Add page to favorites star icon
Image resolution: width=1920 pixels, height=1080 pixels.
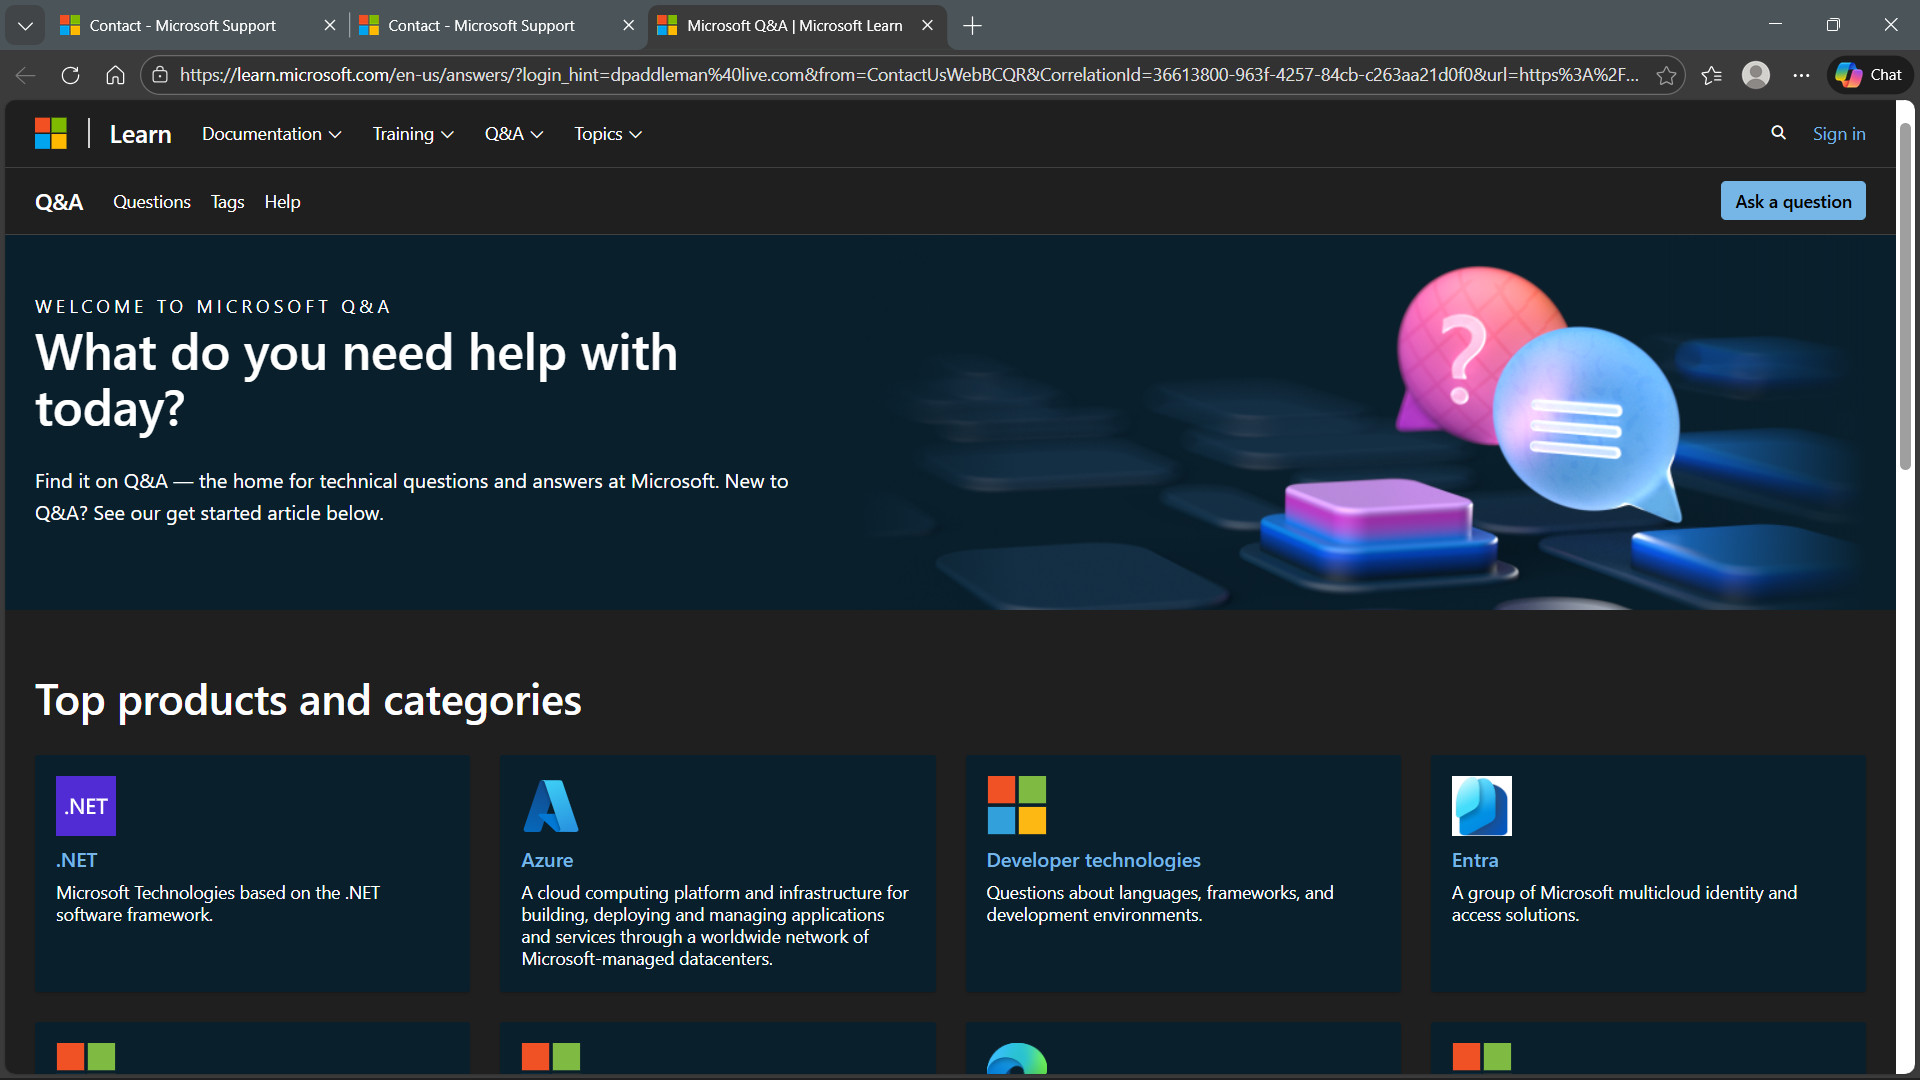click(x=1666, y=75)
